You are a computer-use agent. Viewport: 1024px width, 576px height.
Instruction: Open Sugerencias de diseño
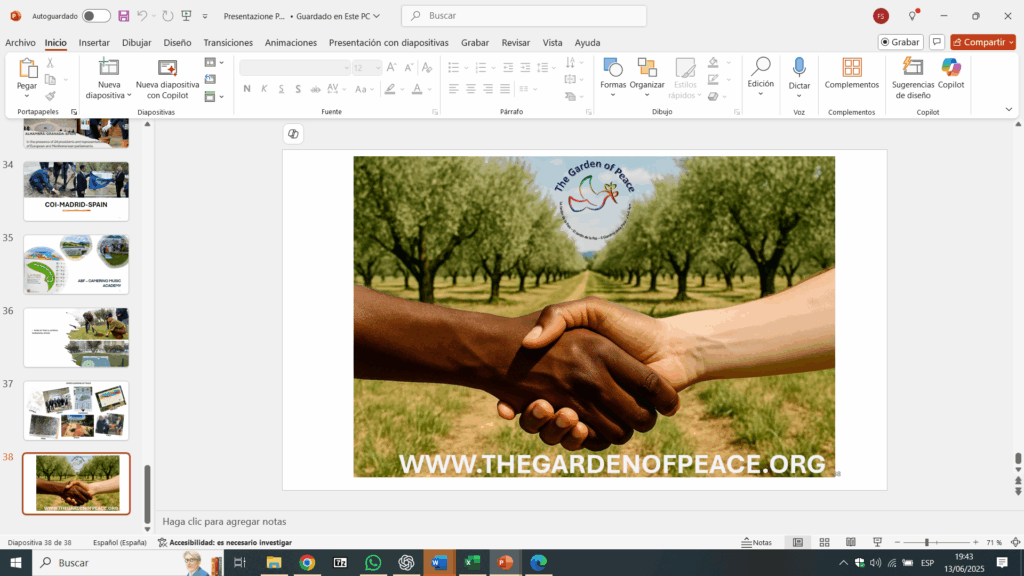pyautogui.click(x=912, y=68)
